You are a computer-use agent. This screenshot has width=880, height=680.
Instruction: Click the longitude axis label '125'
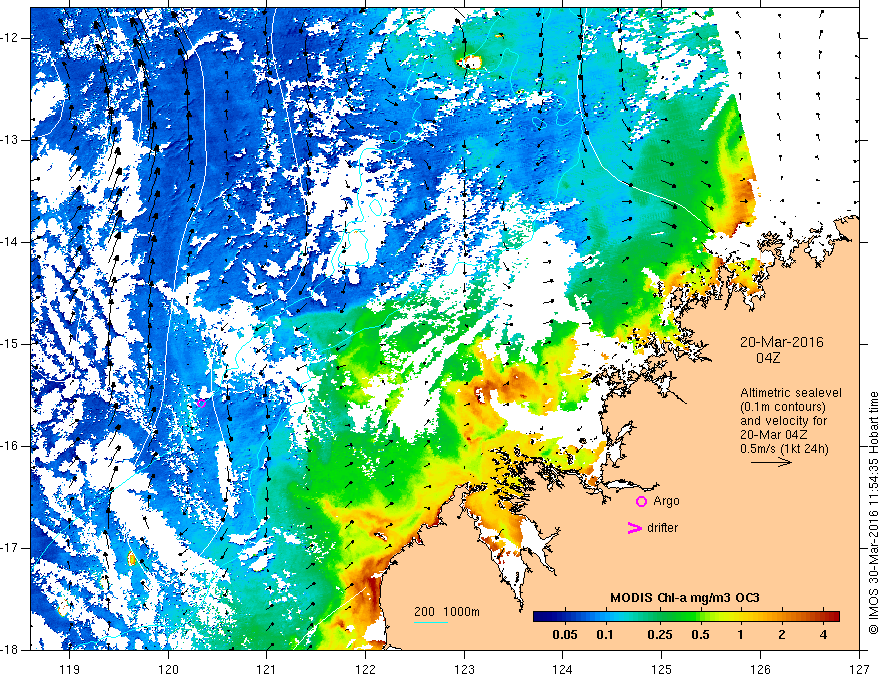point(662,669)
